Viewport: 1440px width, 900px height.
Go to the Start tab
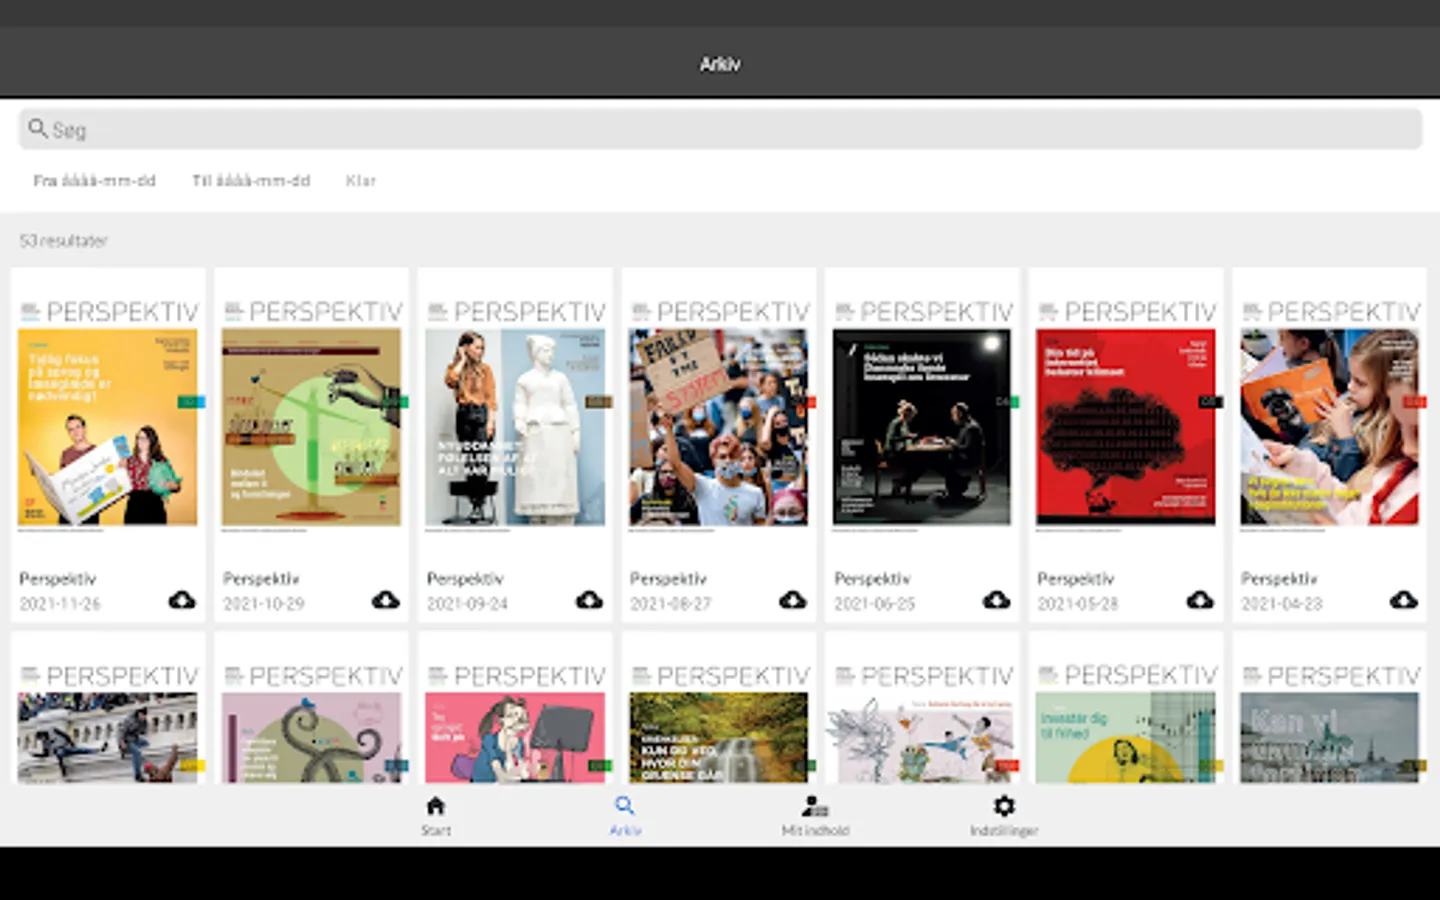point(436,816)
